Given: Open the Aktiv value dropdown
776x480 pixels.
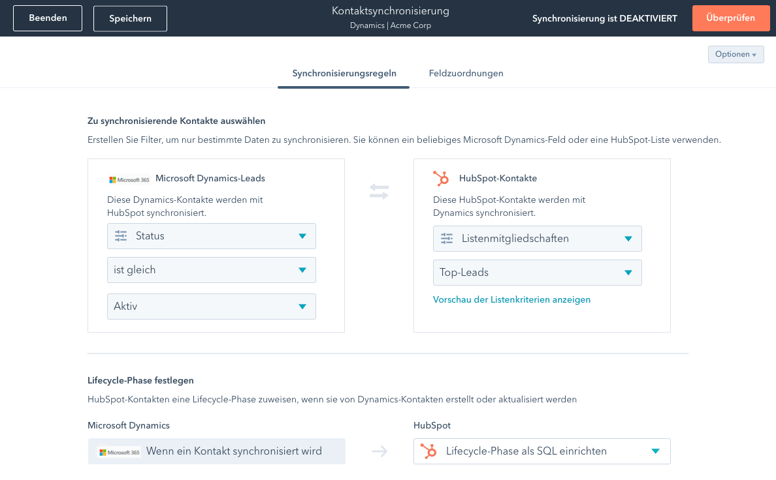Looking at the screenshot, I should pos(211,306).
